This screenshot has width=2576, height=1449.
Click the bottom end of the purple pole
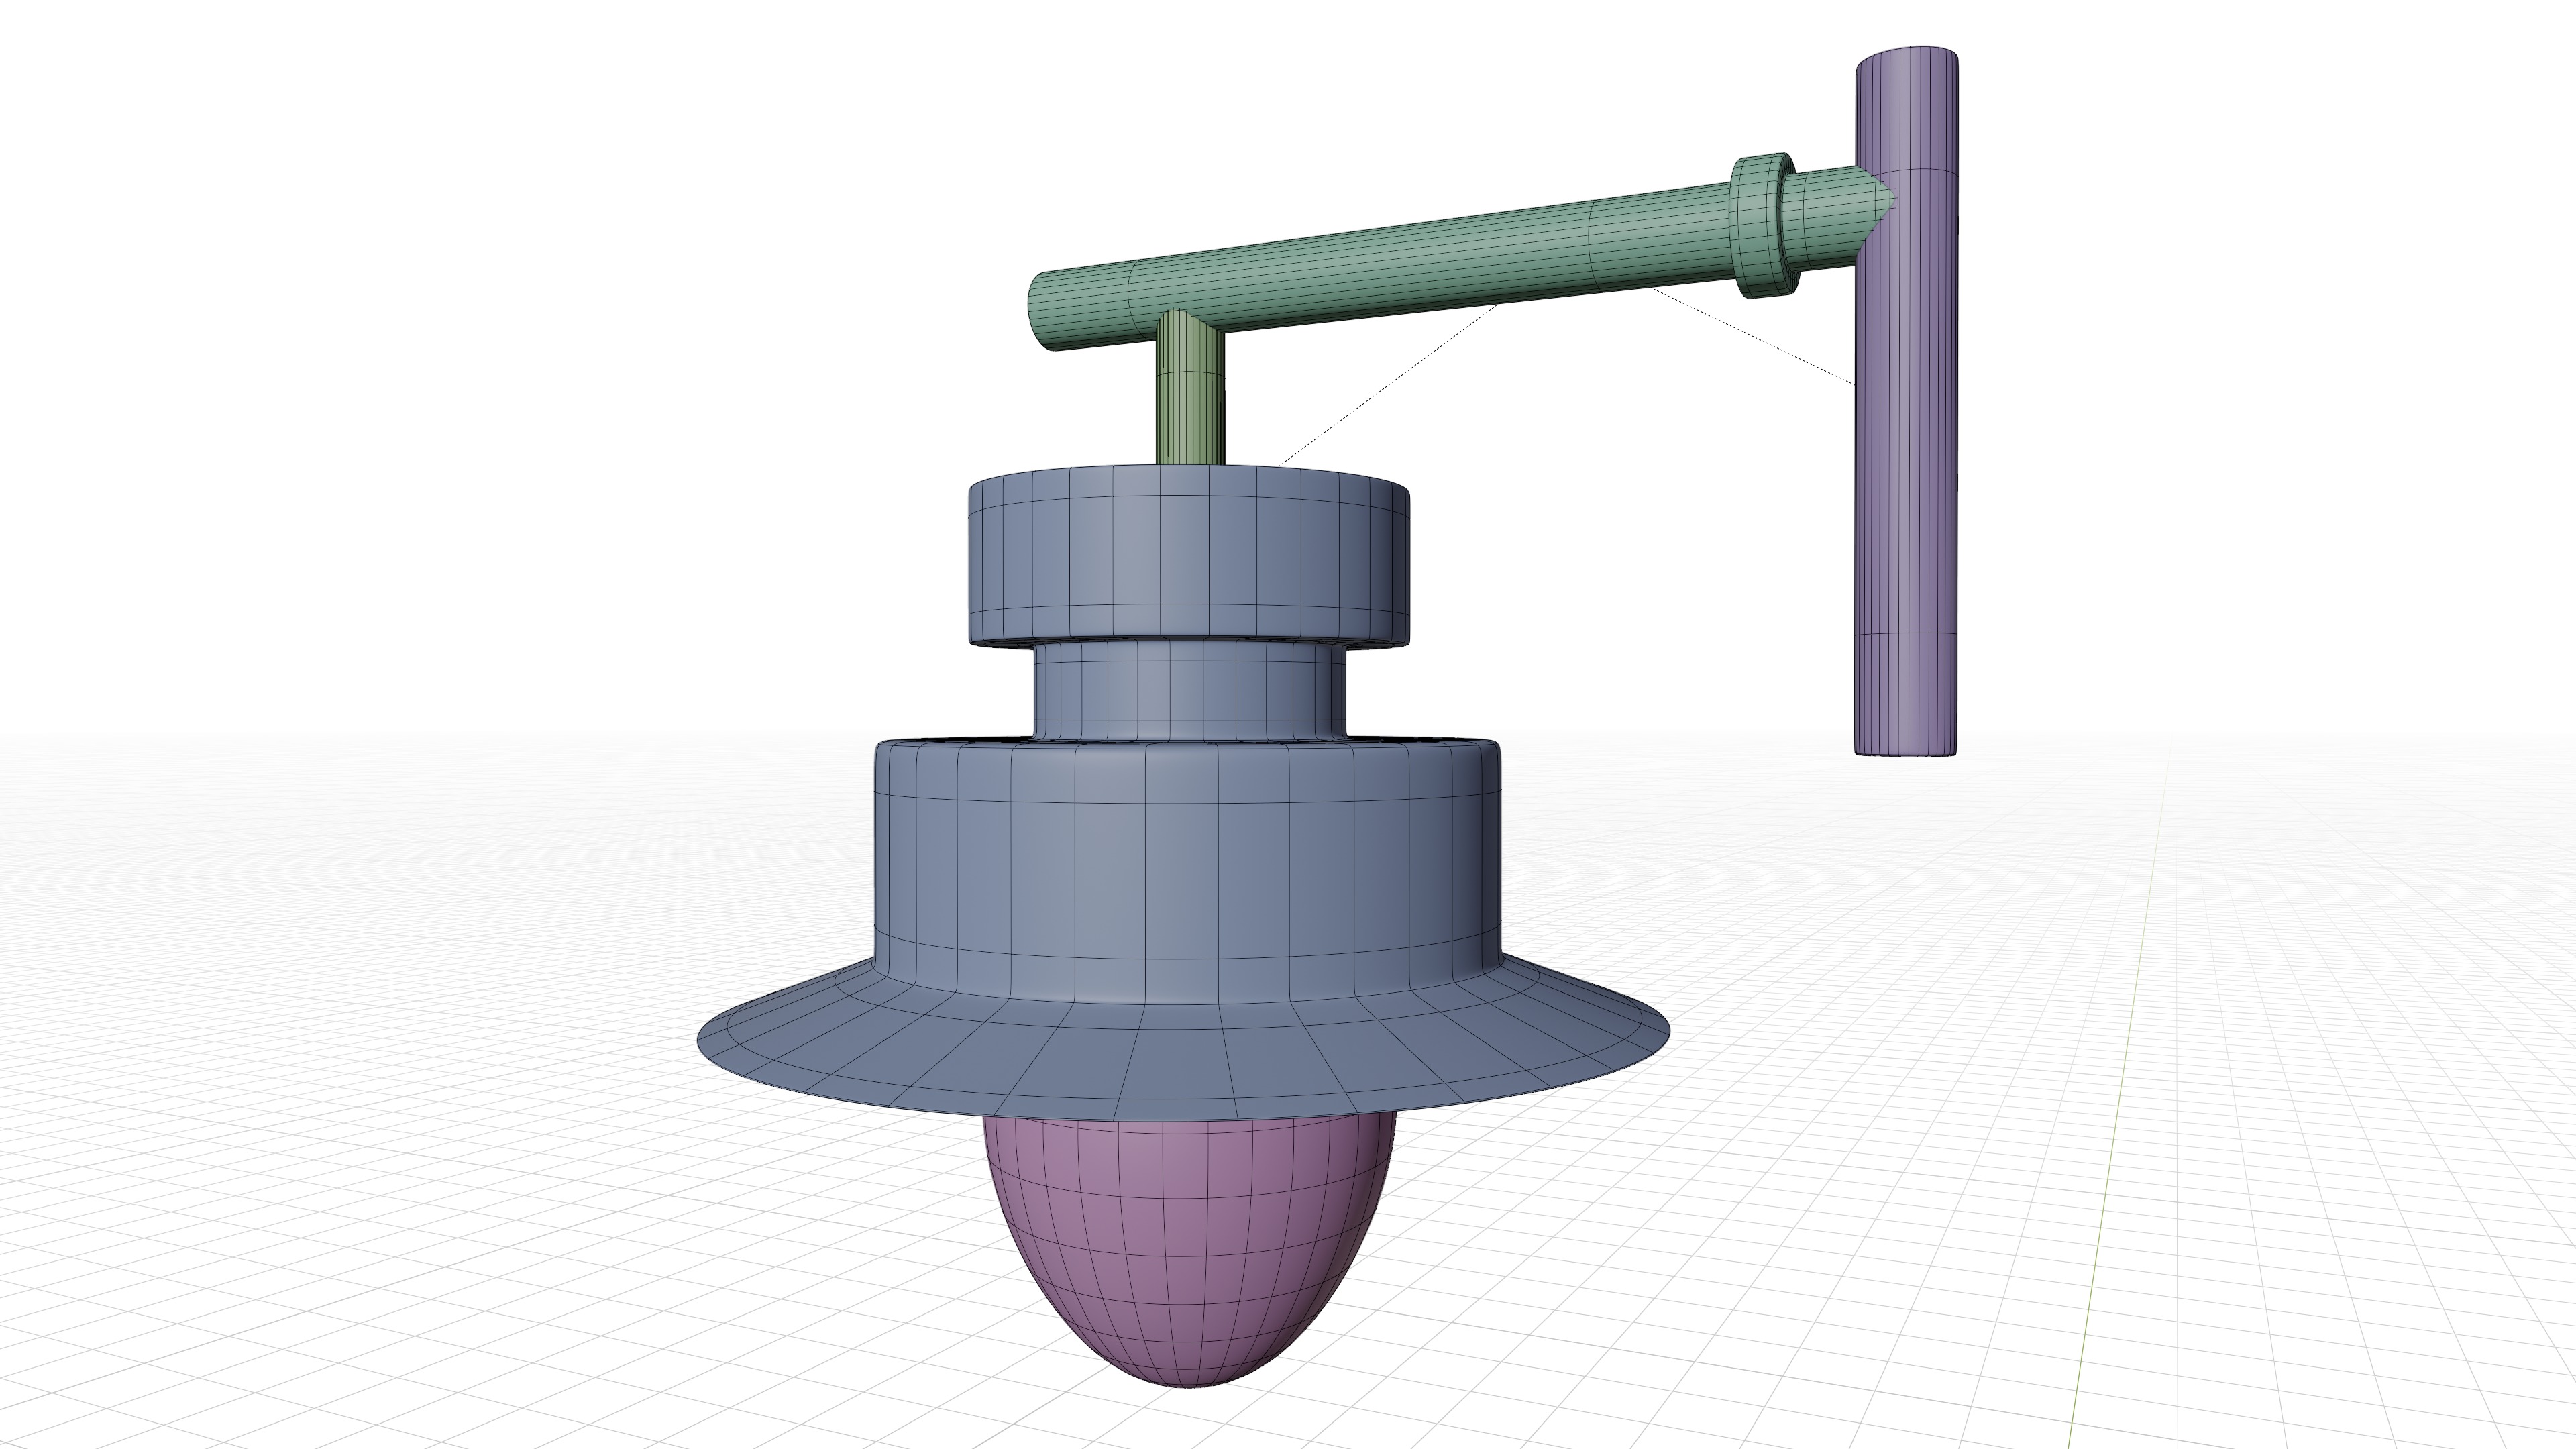1905,745
